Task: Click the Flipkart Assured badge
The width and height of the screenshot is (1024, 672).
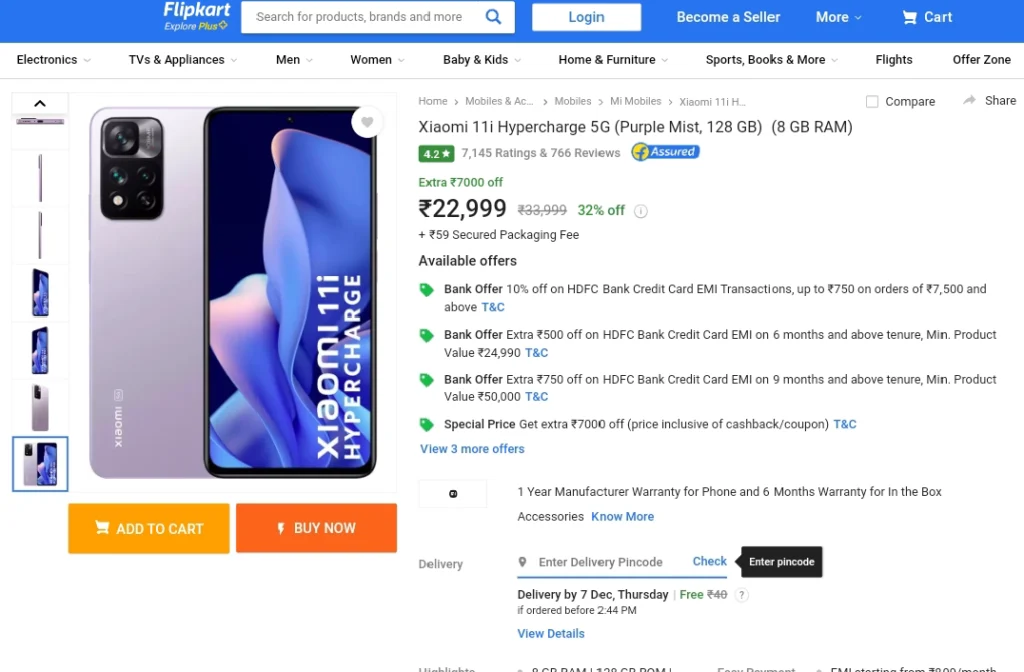Action: 665,152
